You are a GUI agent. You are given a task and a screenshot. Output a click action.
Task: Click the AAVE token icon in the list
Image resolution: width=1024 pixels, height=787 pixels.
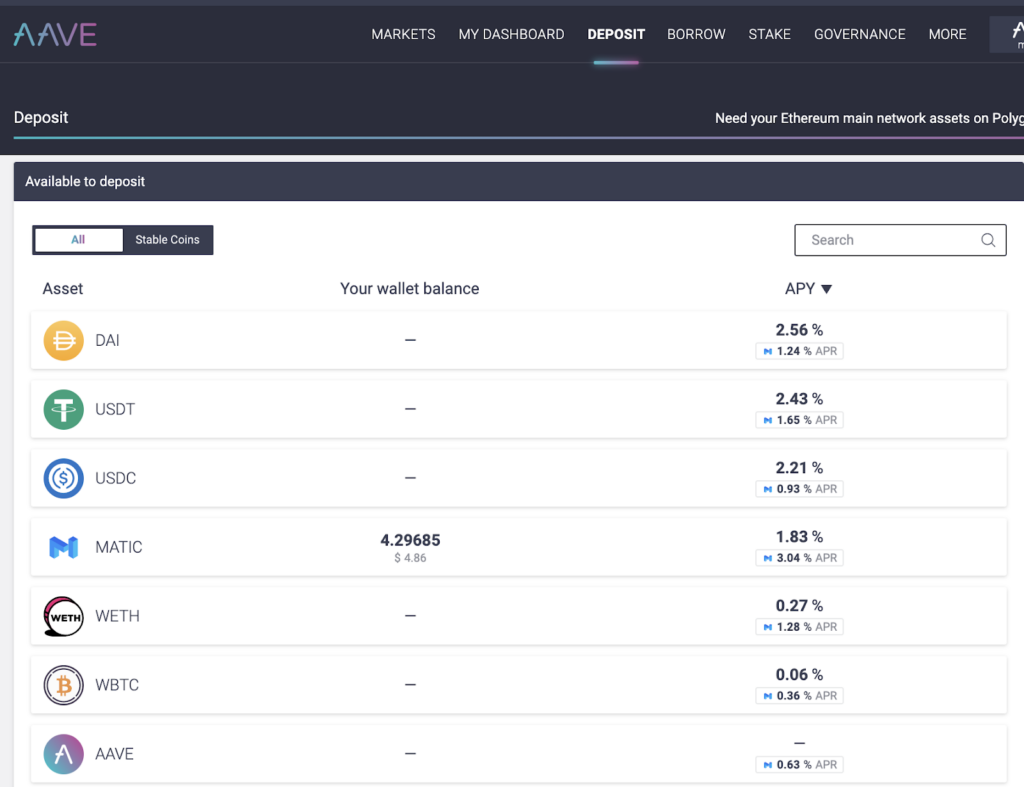pos(63,753)
